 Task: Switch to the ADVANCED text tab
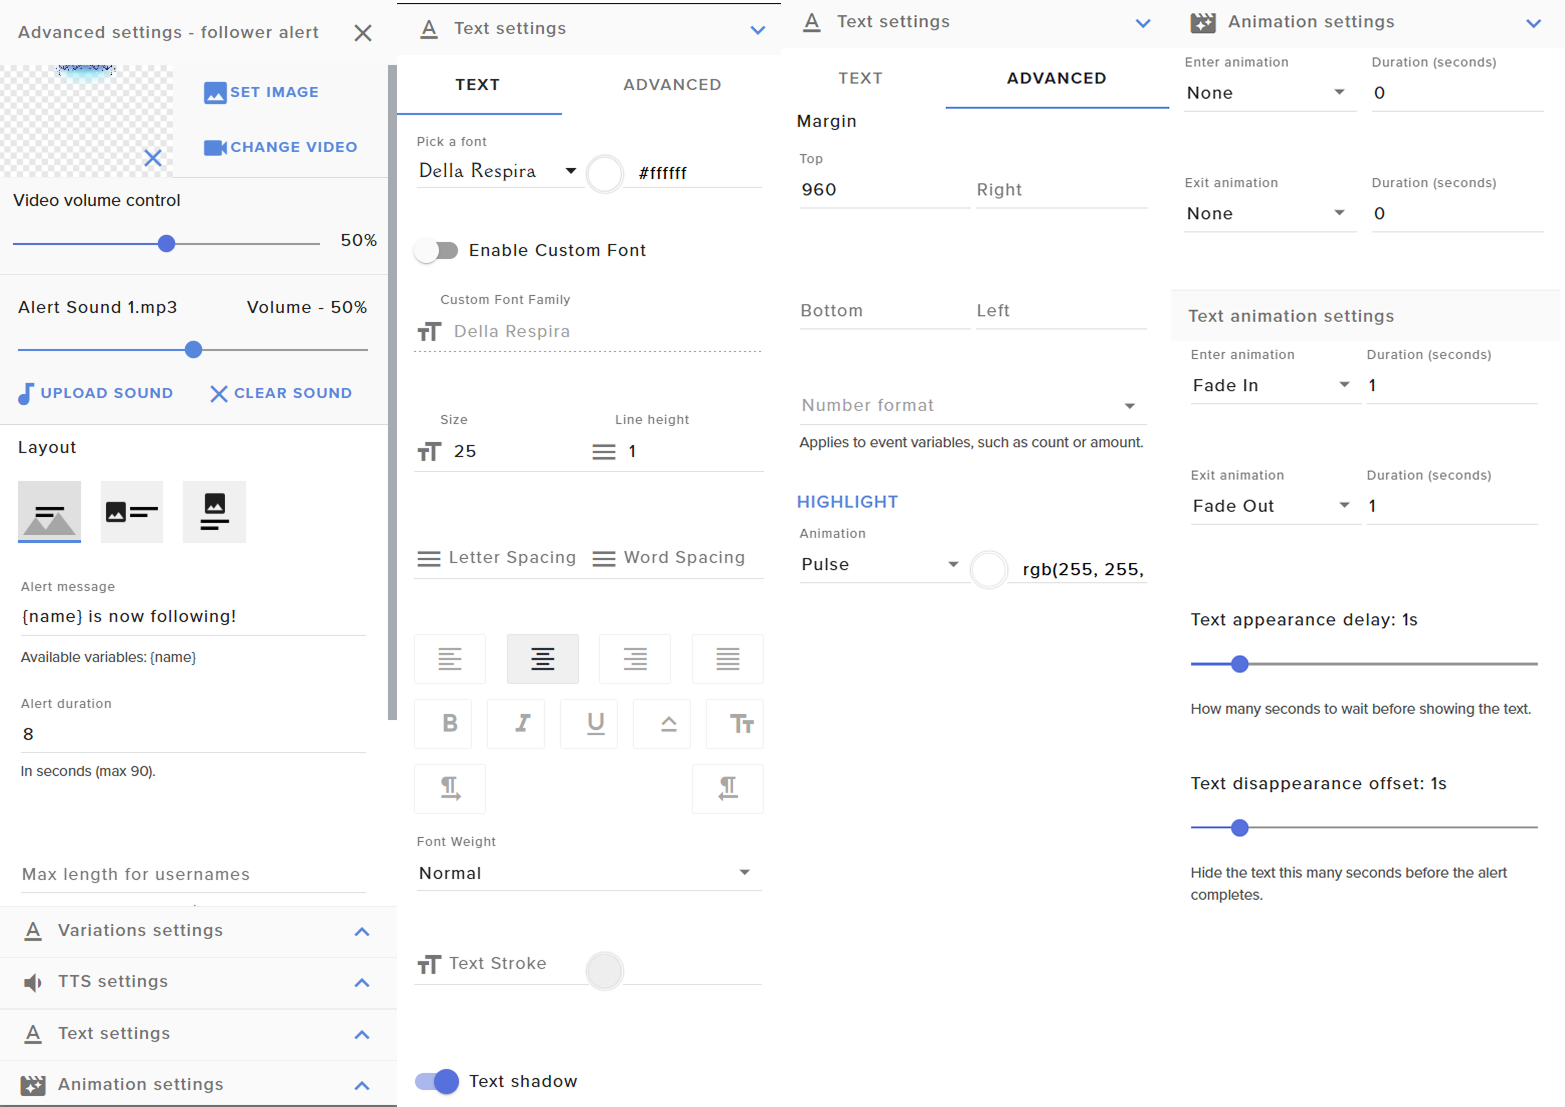(672, 85)
